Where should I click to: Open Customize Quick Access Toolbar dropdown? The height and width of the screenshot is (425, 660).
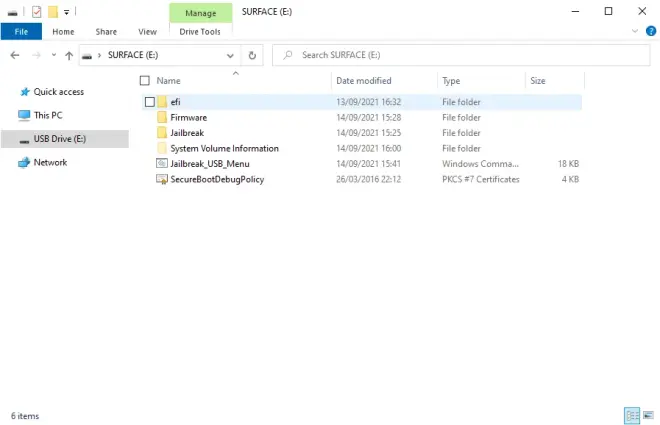click(67, 12)
